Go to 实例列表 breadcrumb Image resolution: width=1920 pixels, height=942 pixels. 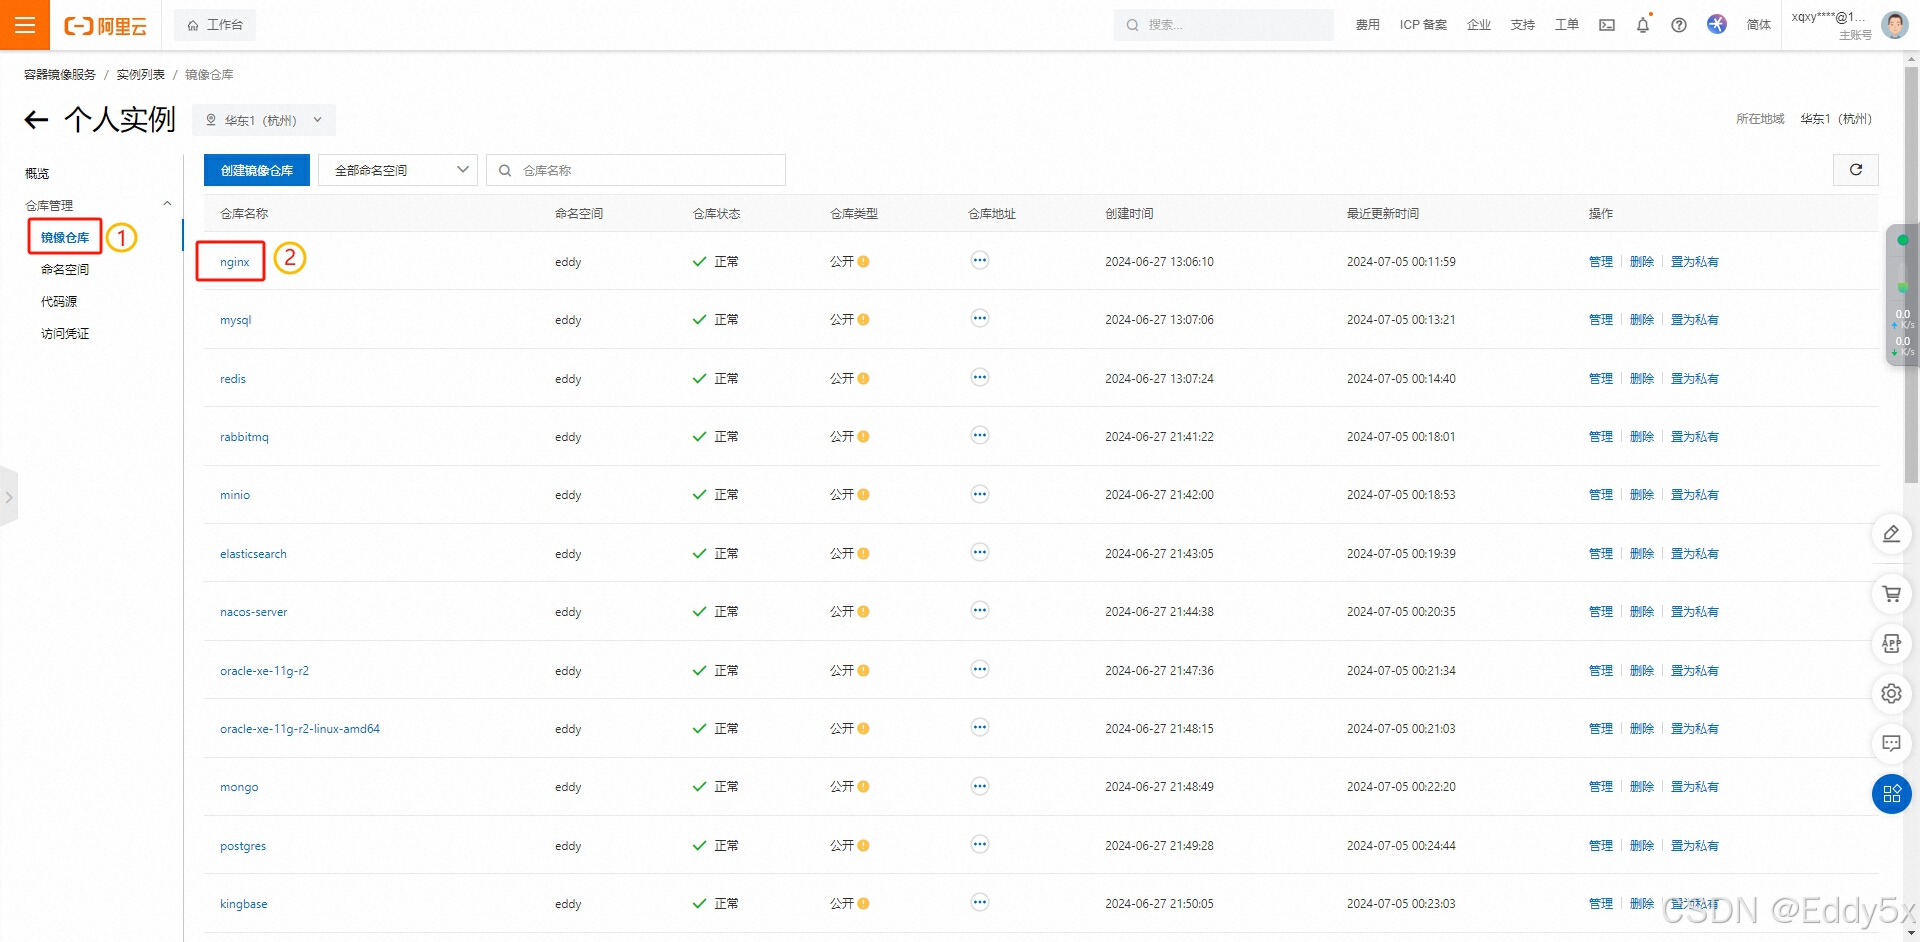141,75
